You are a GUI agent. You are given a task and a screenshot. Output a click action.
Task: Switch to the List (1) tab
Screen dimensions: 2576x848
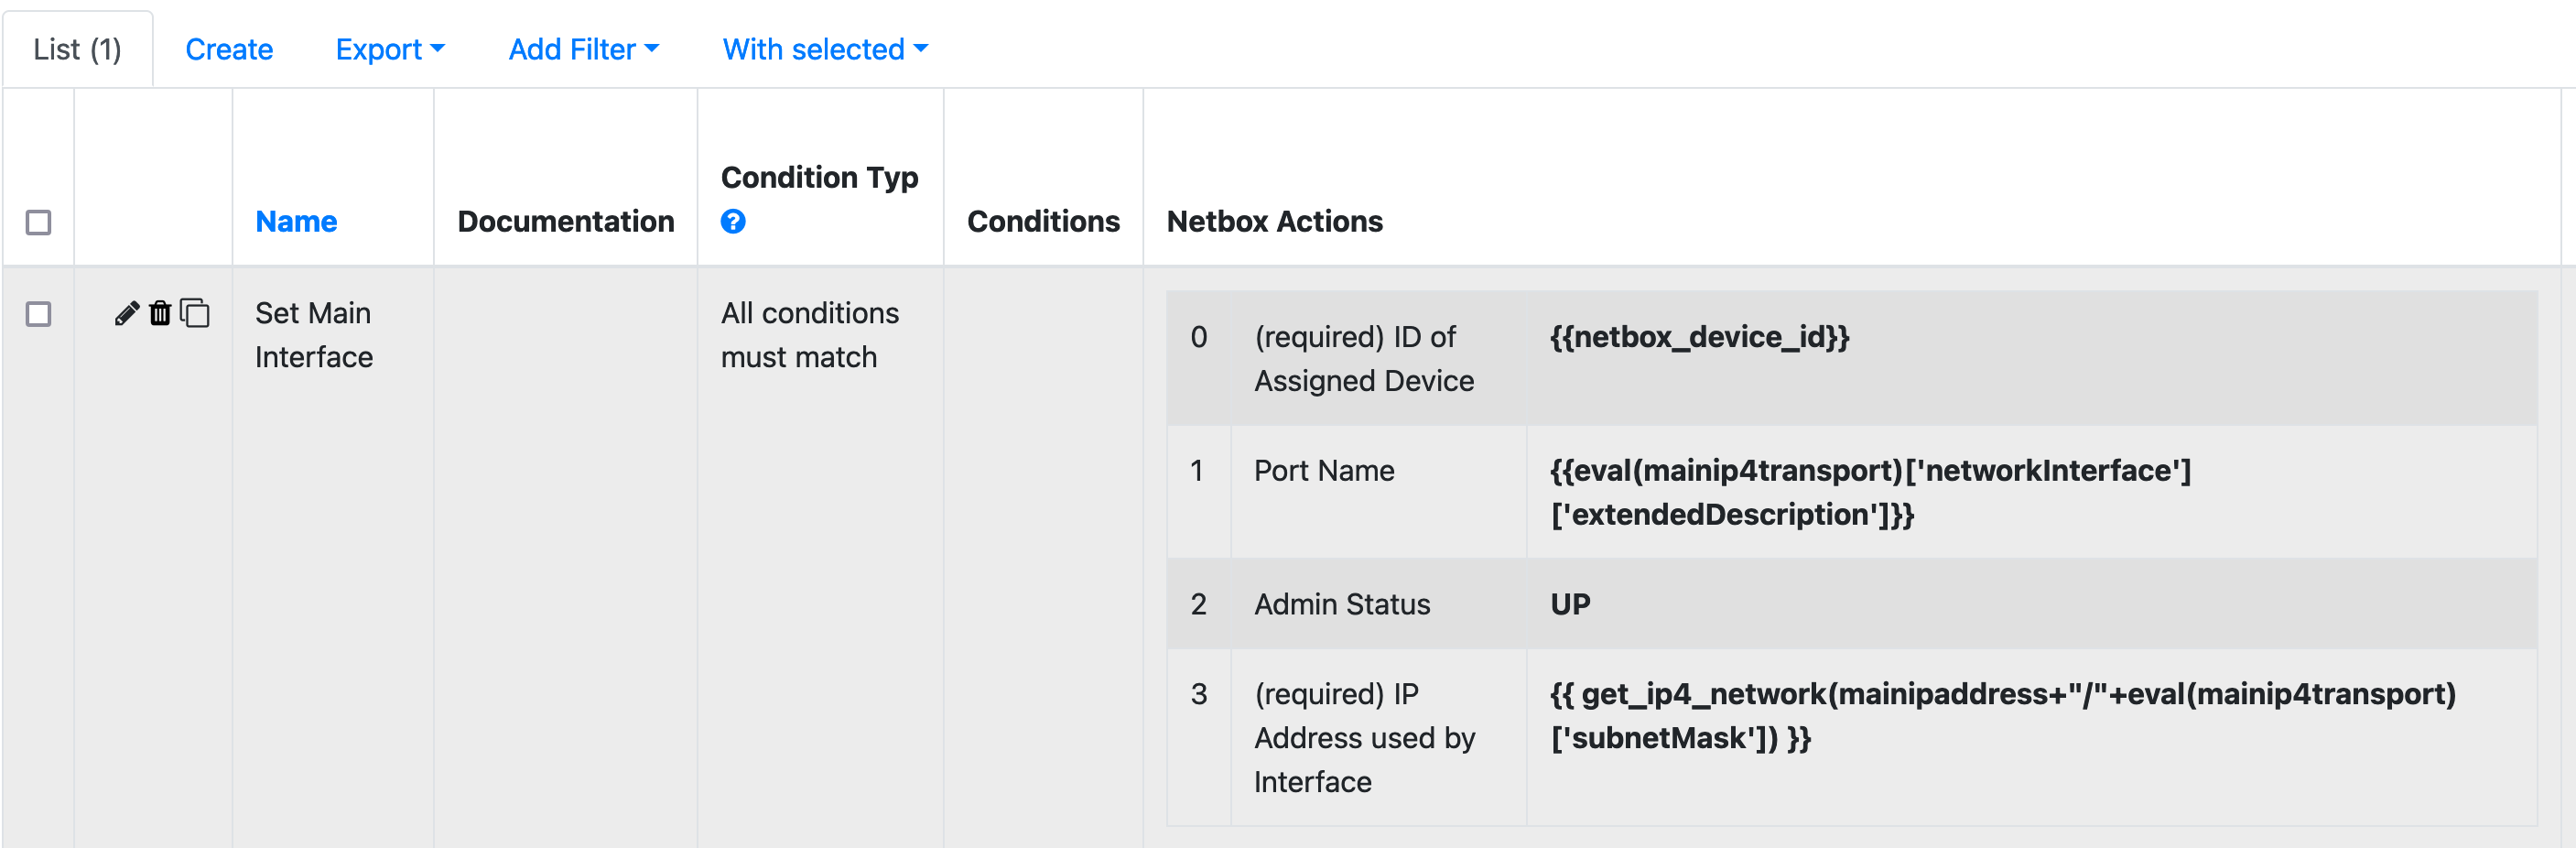pos(78,49)
